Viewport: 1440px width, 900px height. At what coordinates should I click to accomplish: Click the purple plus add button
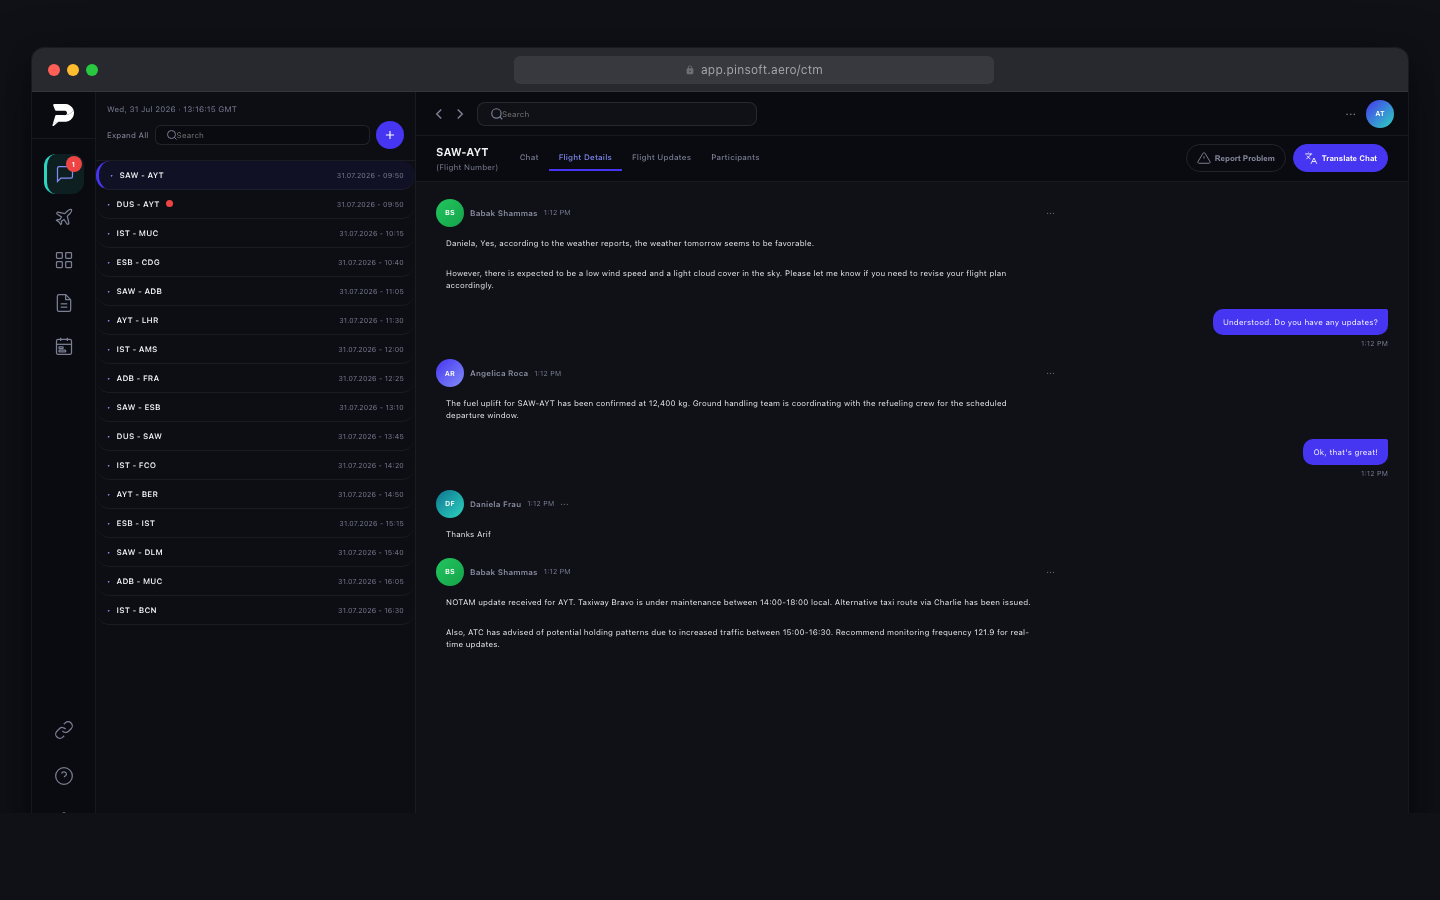[x=390, y=135]
